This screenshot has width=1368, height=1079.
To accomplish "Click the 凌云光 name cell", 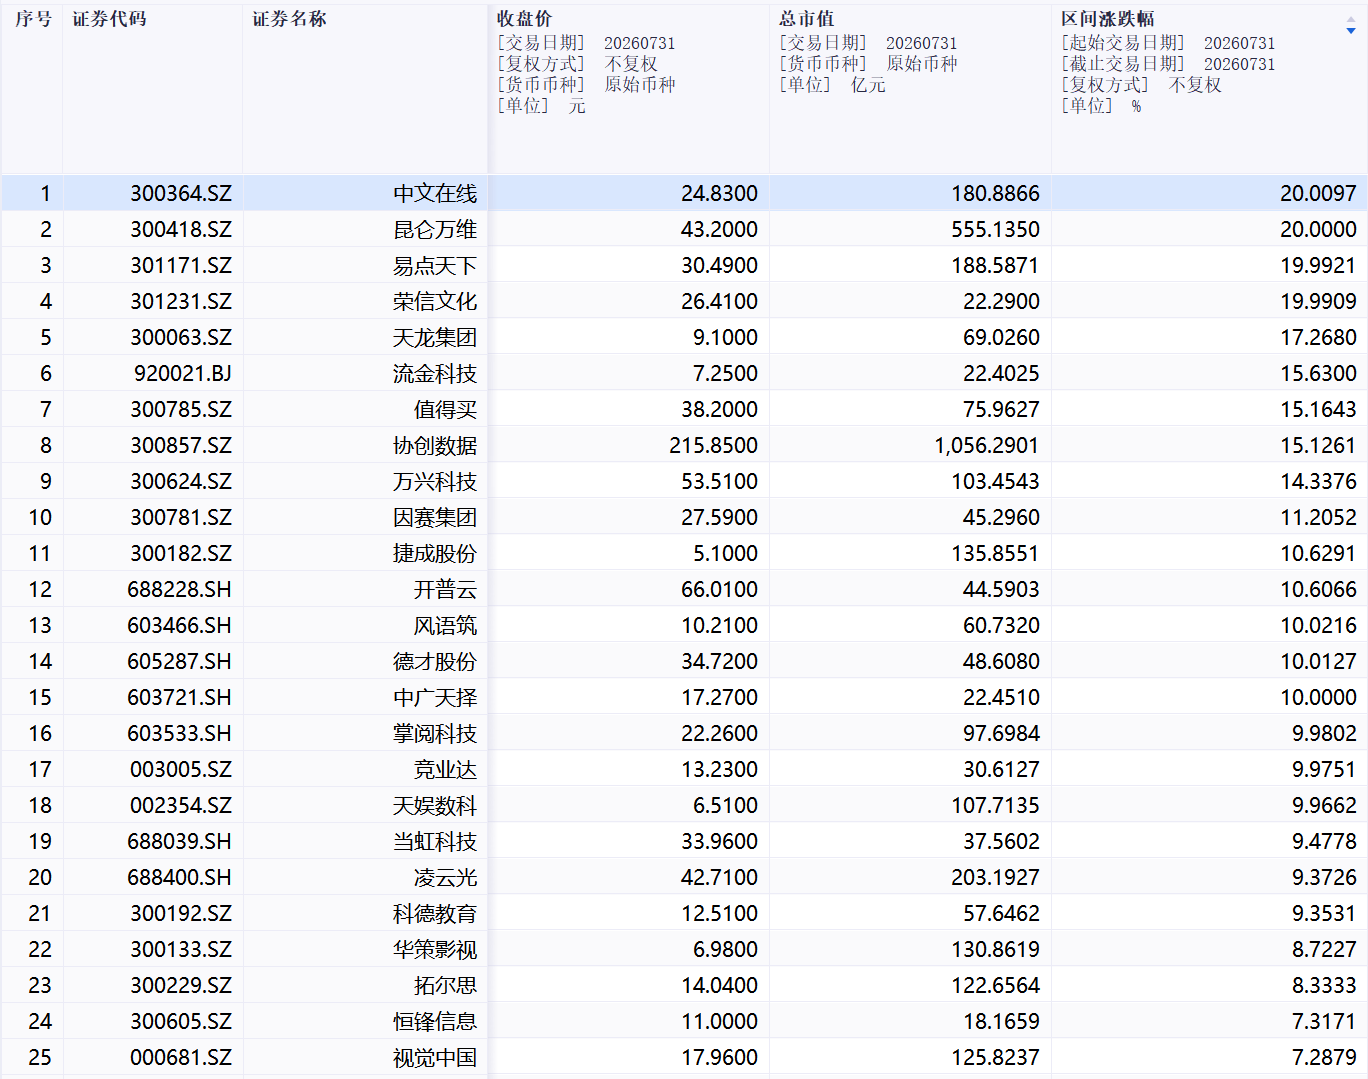I will (x=445, y=877).
